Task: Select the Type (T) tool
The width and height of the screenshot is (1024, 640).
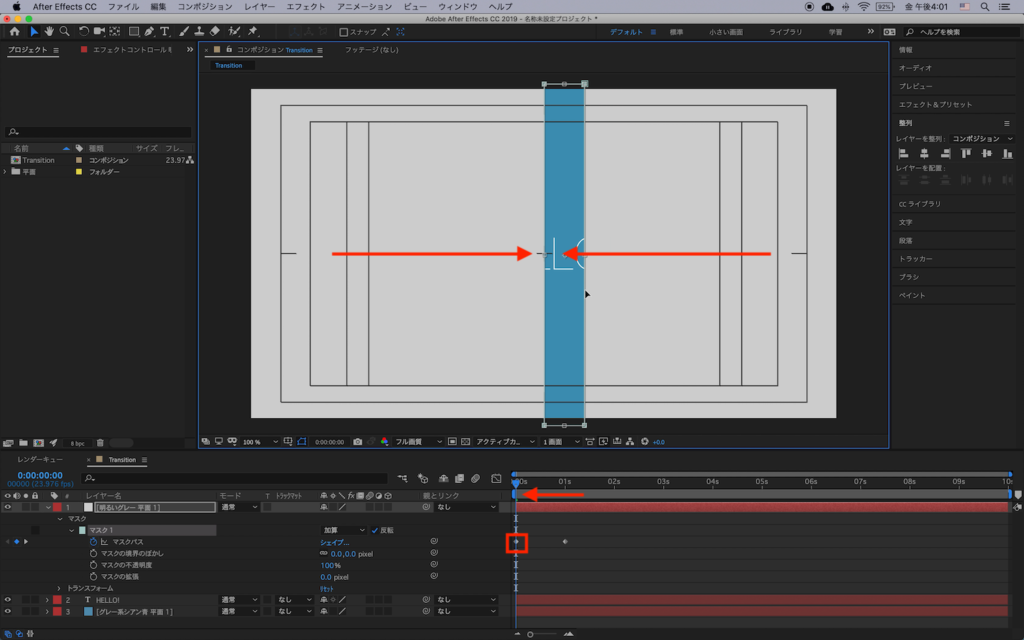Action: click(x=164, y=31)
